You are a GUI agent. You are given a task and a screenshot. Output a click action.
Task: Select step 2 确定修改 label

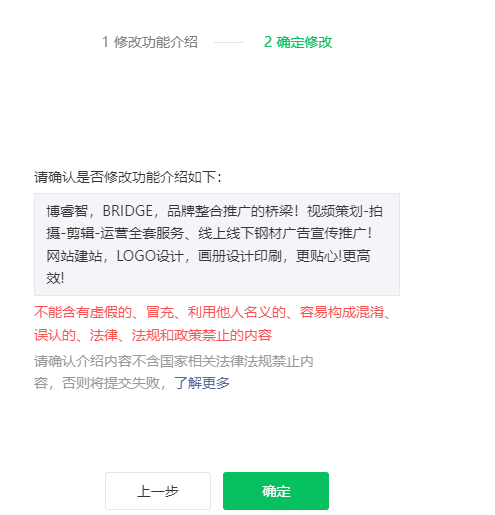coord(304,42)
